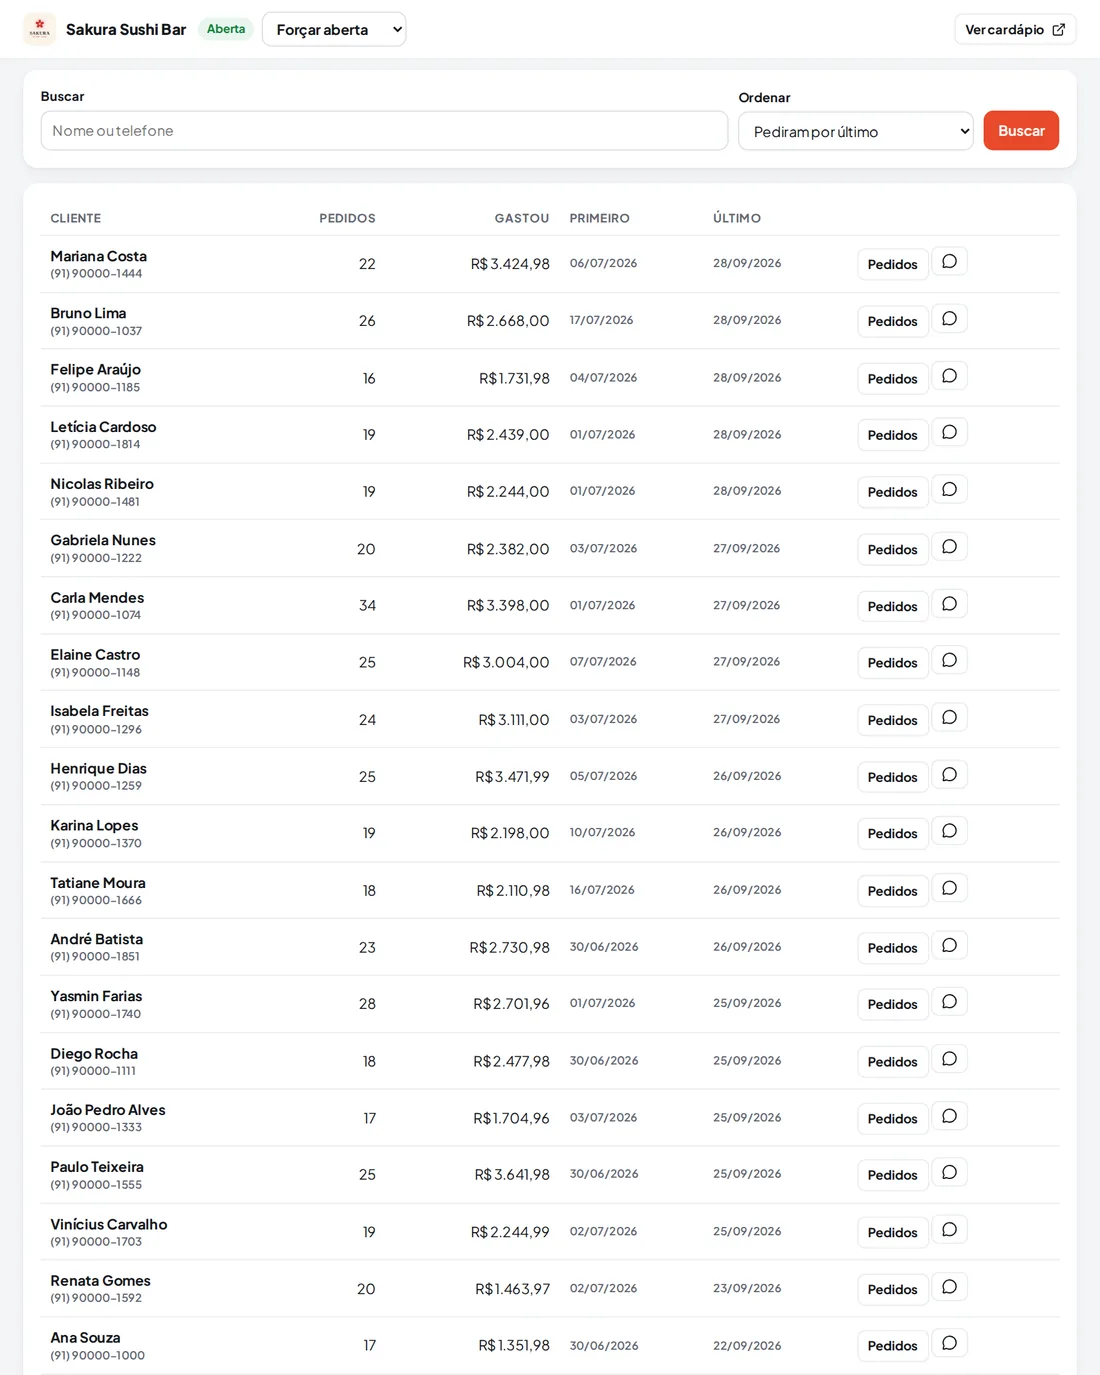Open message icon for Yasmin Farias
Image resolution: width=1100 pixels, height=1375 pixels.
(949, 1002)
